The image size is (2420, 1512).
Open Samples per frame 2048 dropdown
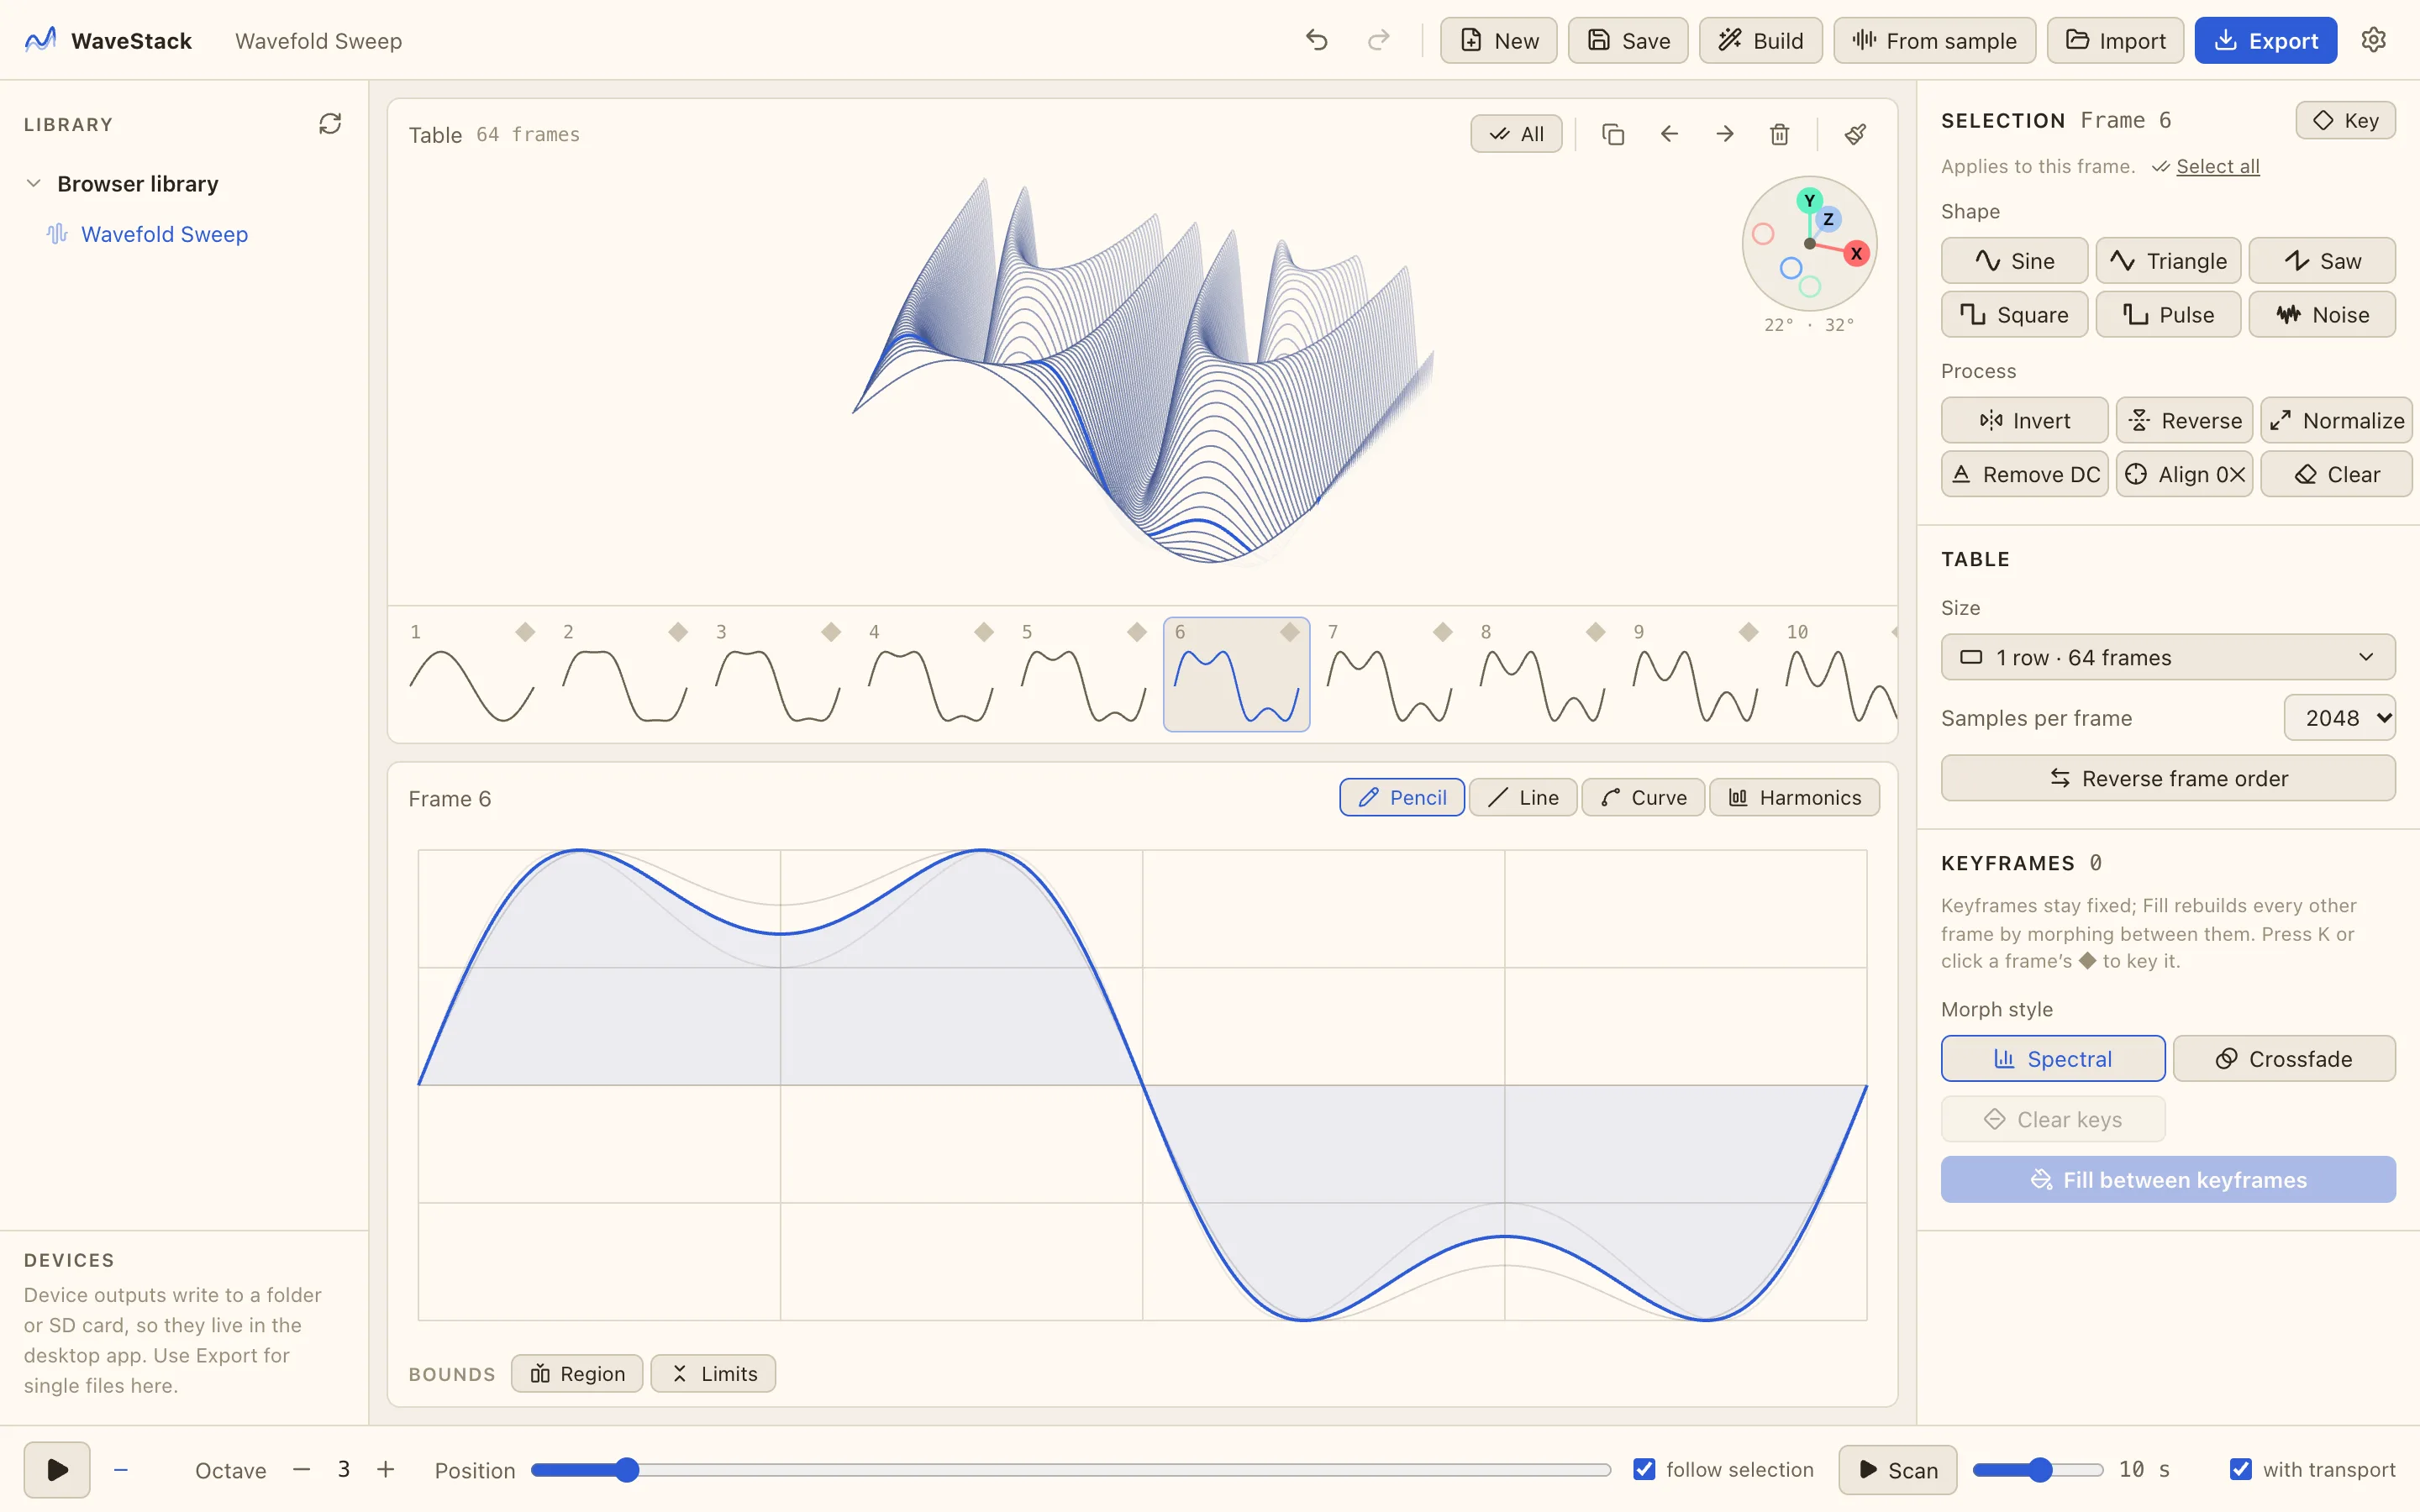point(2339,718)
